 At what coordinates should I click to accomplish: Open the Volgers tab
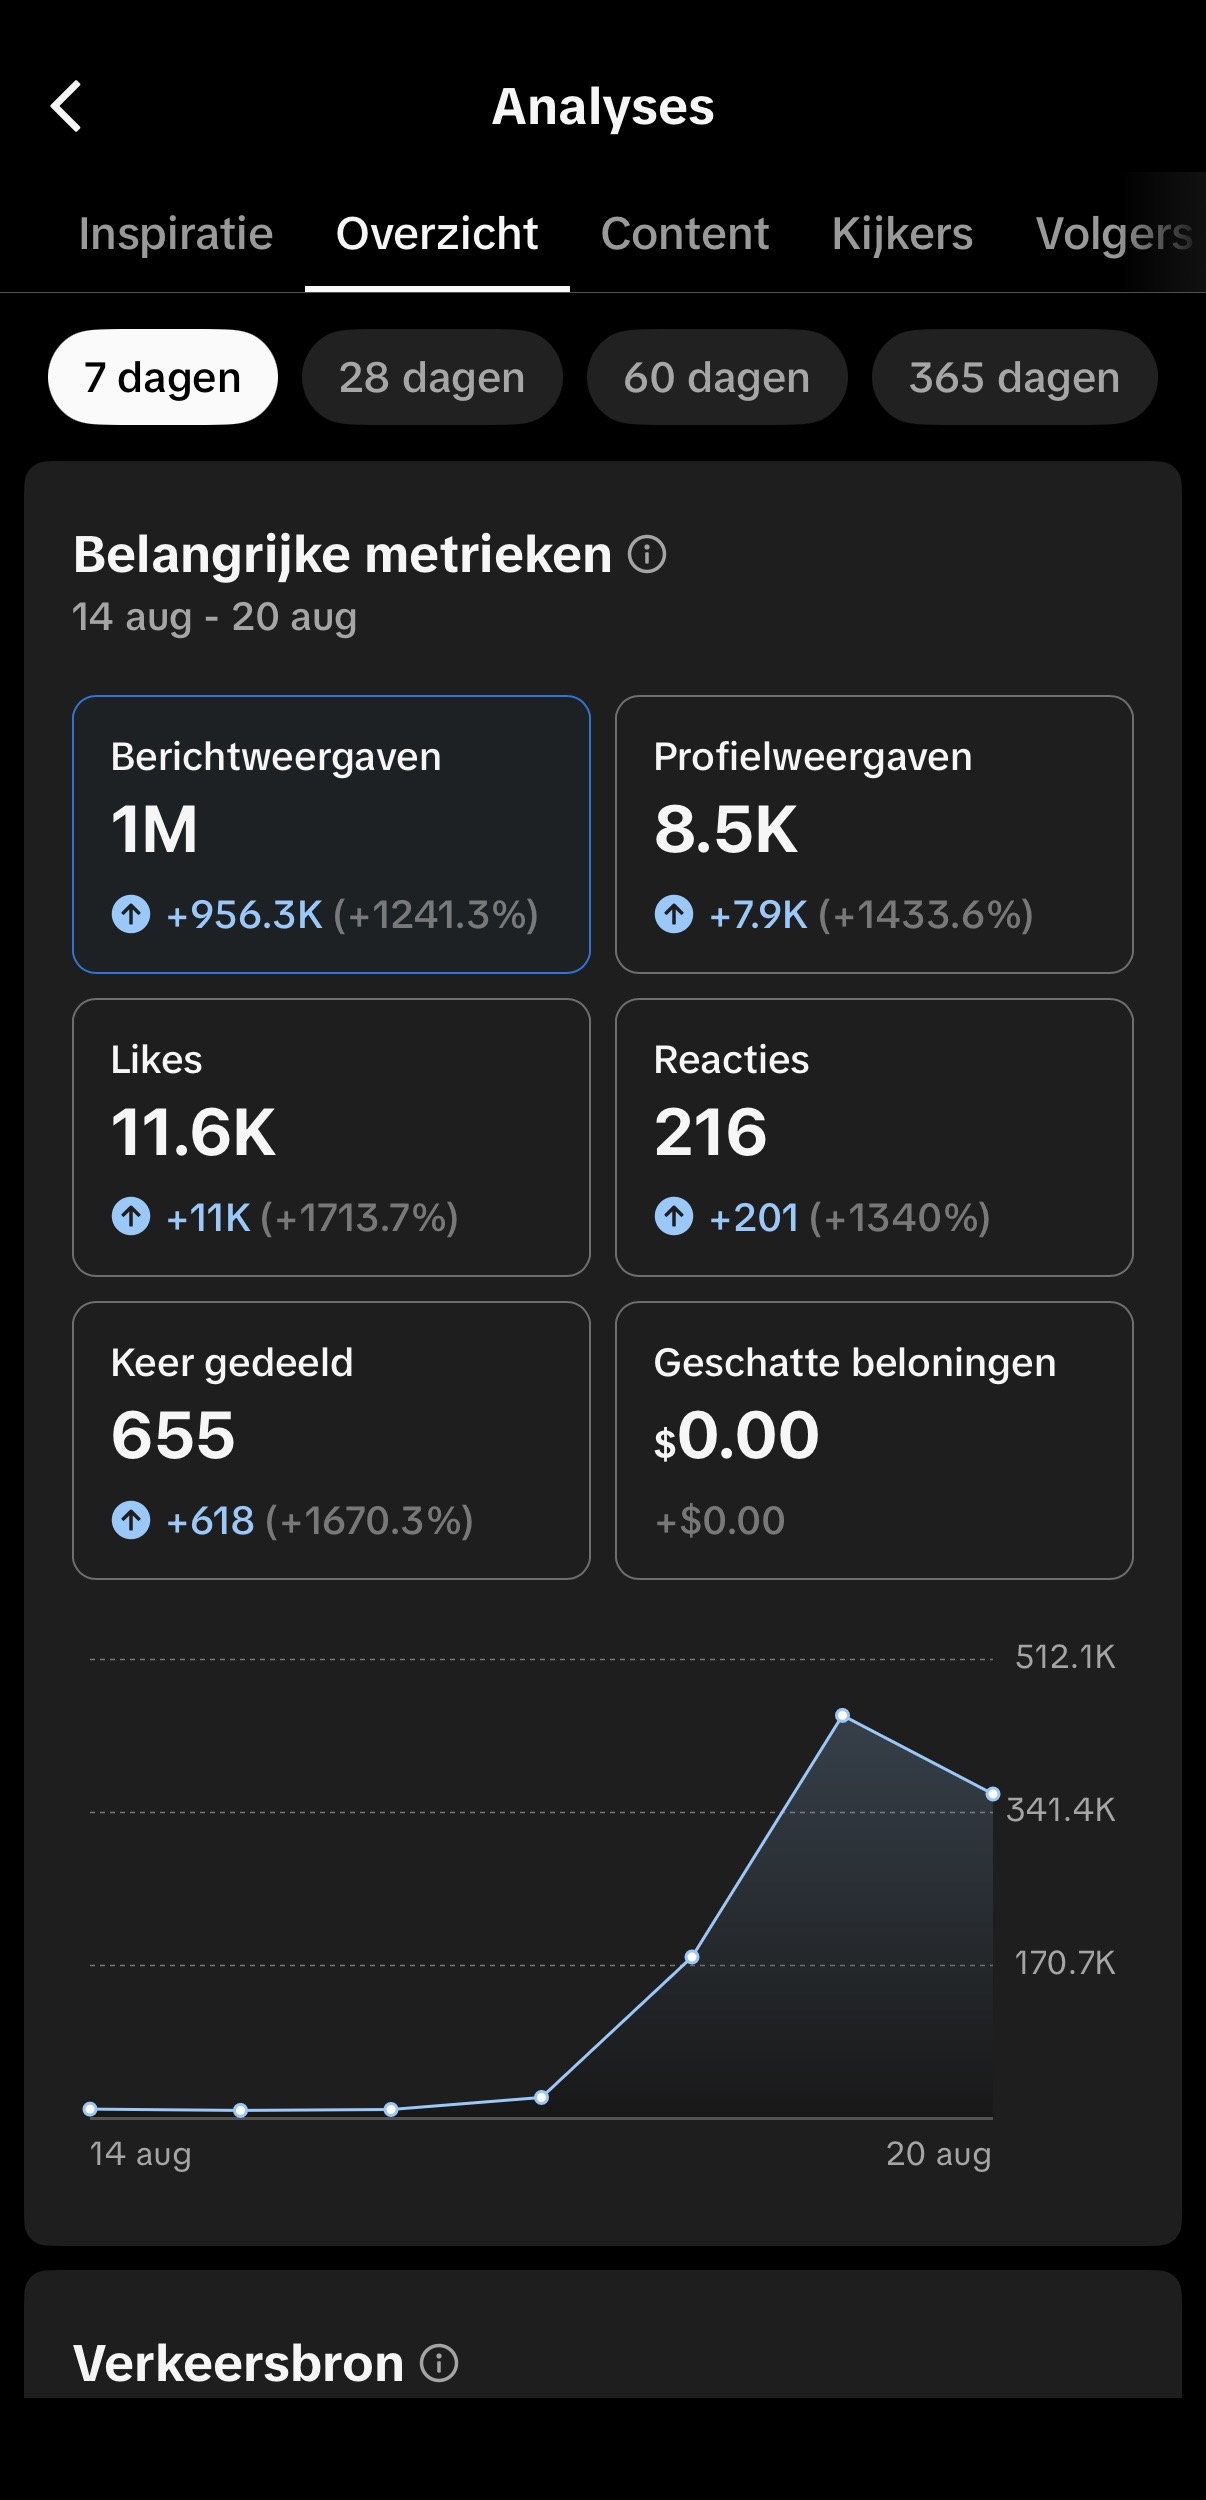(1114, 234)
